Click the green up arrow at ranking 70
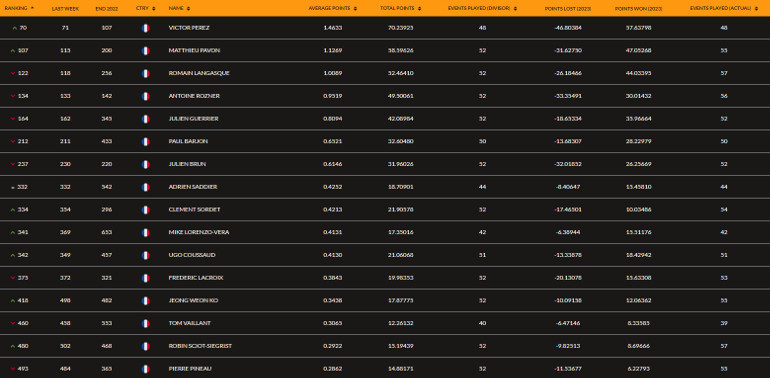 point(14,28)
